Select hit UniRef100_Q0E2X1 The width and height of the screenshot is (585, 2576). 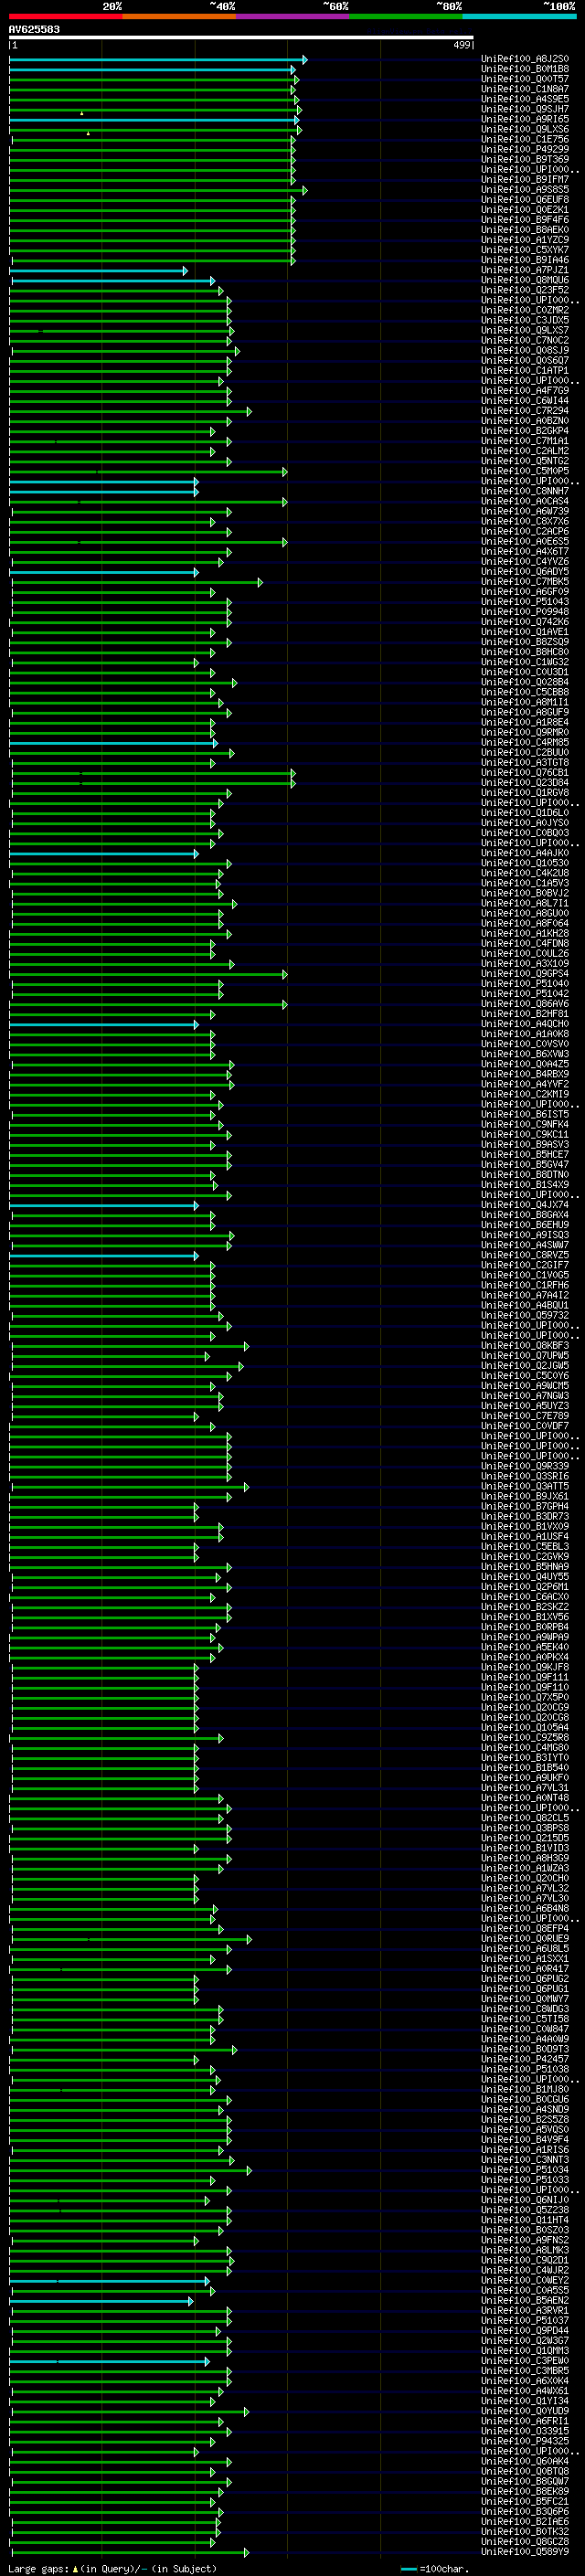[x=525, y=210]
